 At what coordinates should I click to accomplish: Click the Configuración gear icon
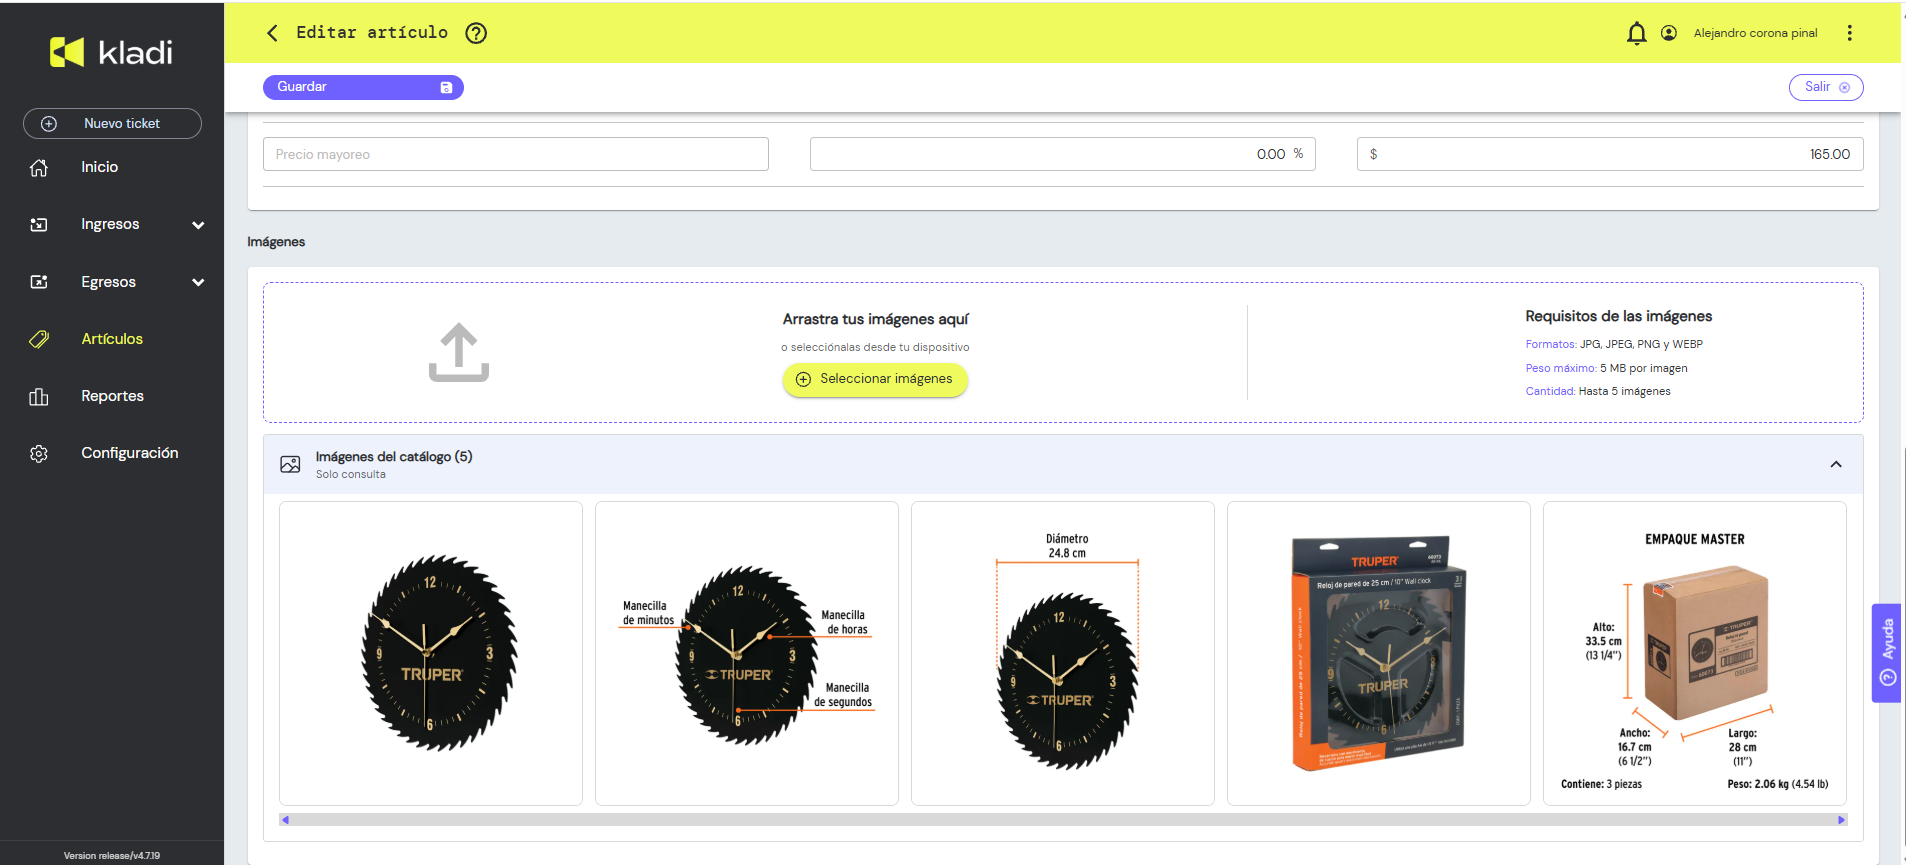point(39,453)
